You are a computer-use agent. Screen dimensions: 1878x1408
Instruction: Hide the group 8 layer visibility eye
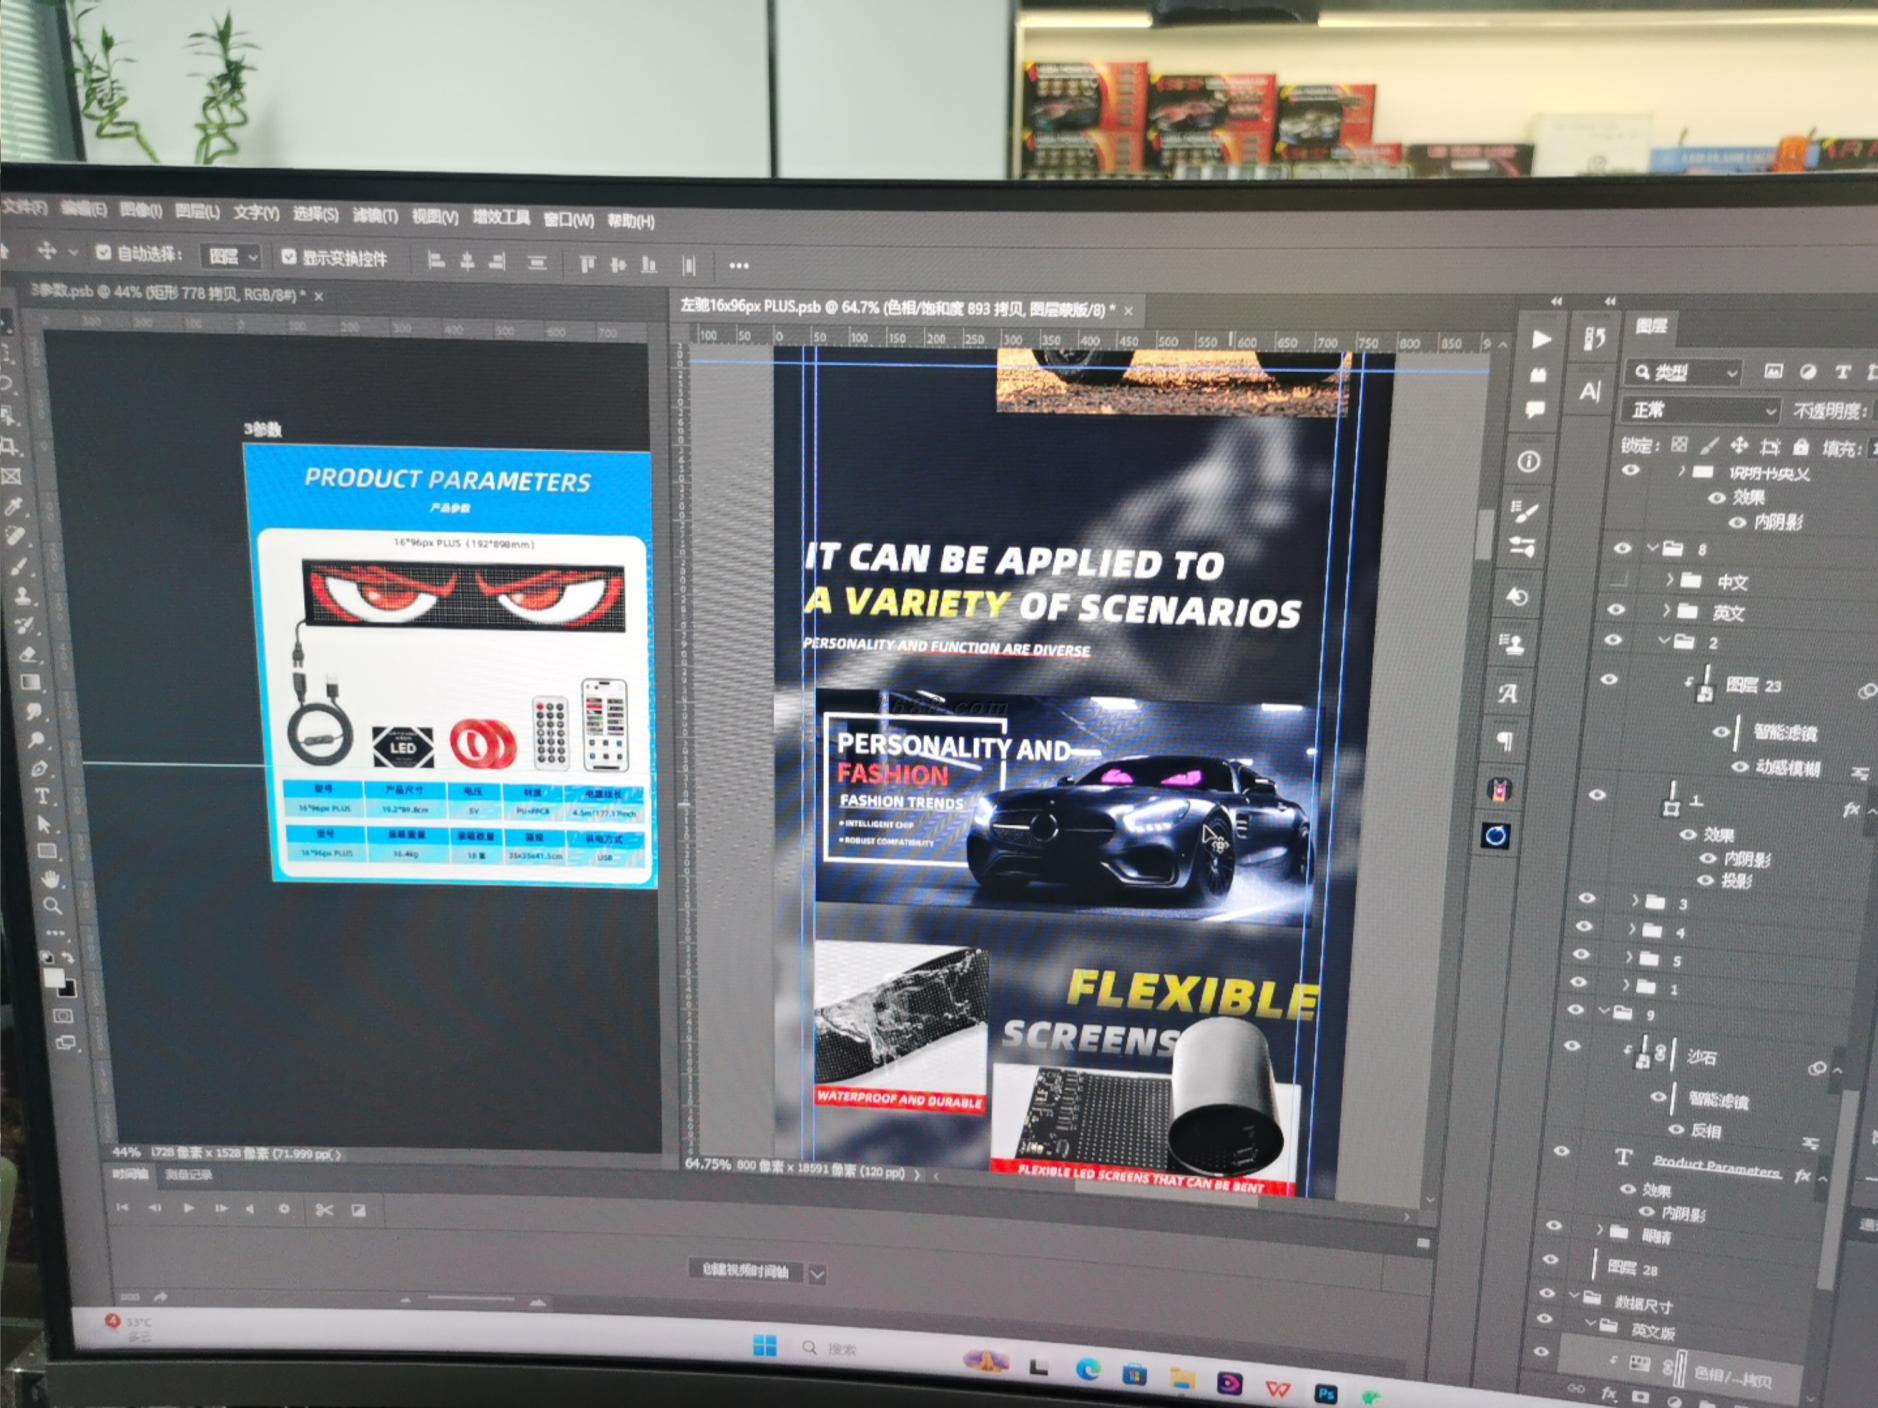point(1622,548)
